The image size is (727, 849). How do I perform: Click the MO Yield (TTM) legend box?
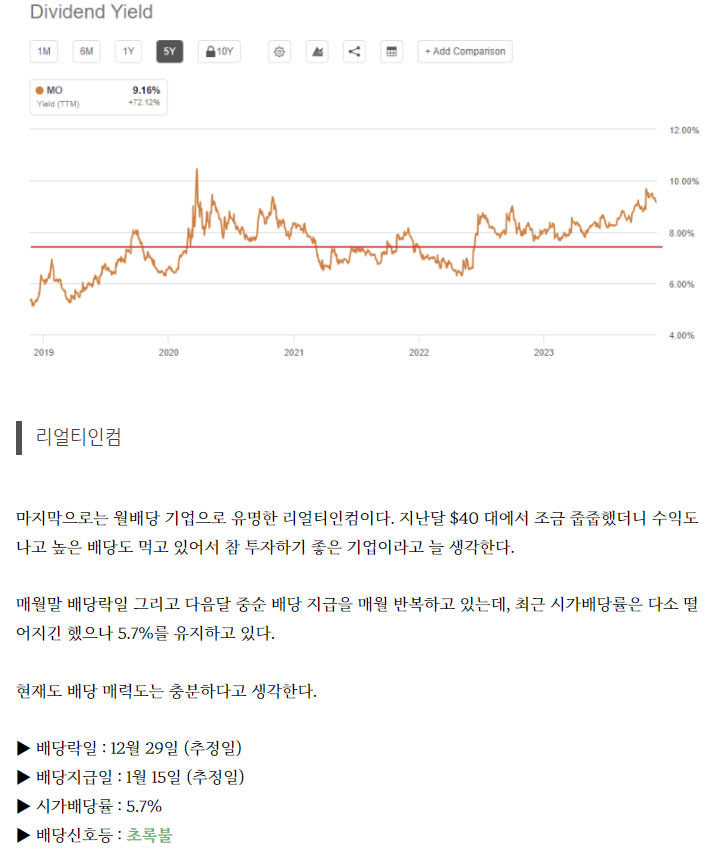(x=99, y=97)
